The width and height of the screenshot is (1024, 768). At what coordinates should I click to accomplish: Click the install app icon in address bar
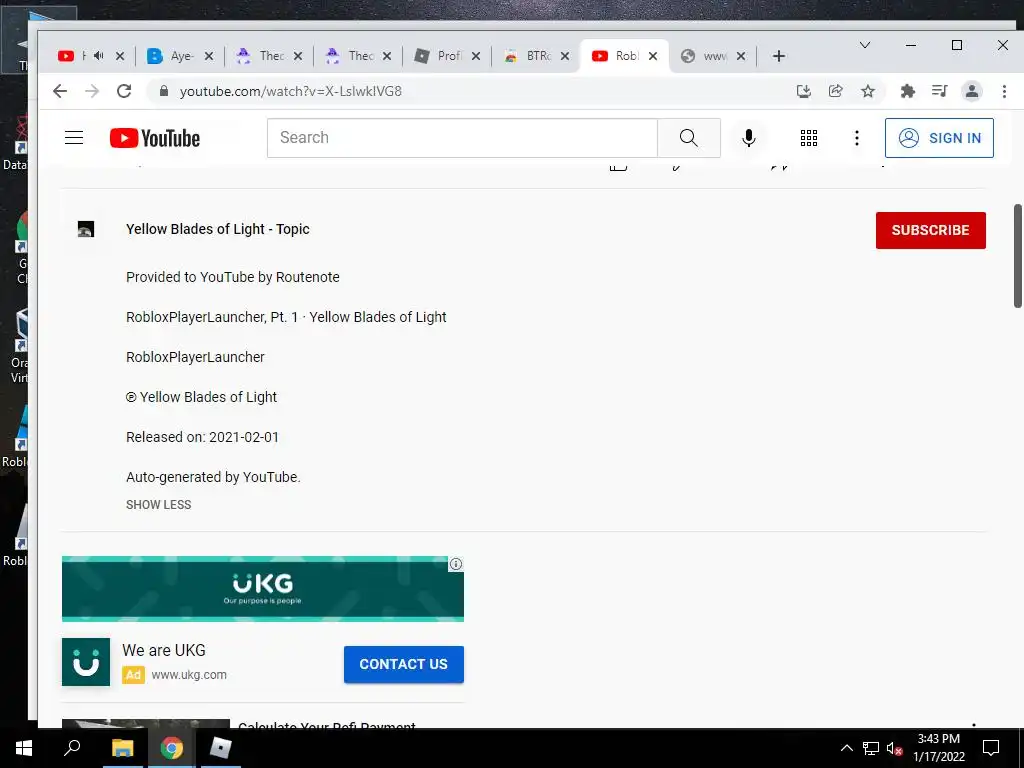pyautogui.click(x=804, y=91)
